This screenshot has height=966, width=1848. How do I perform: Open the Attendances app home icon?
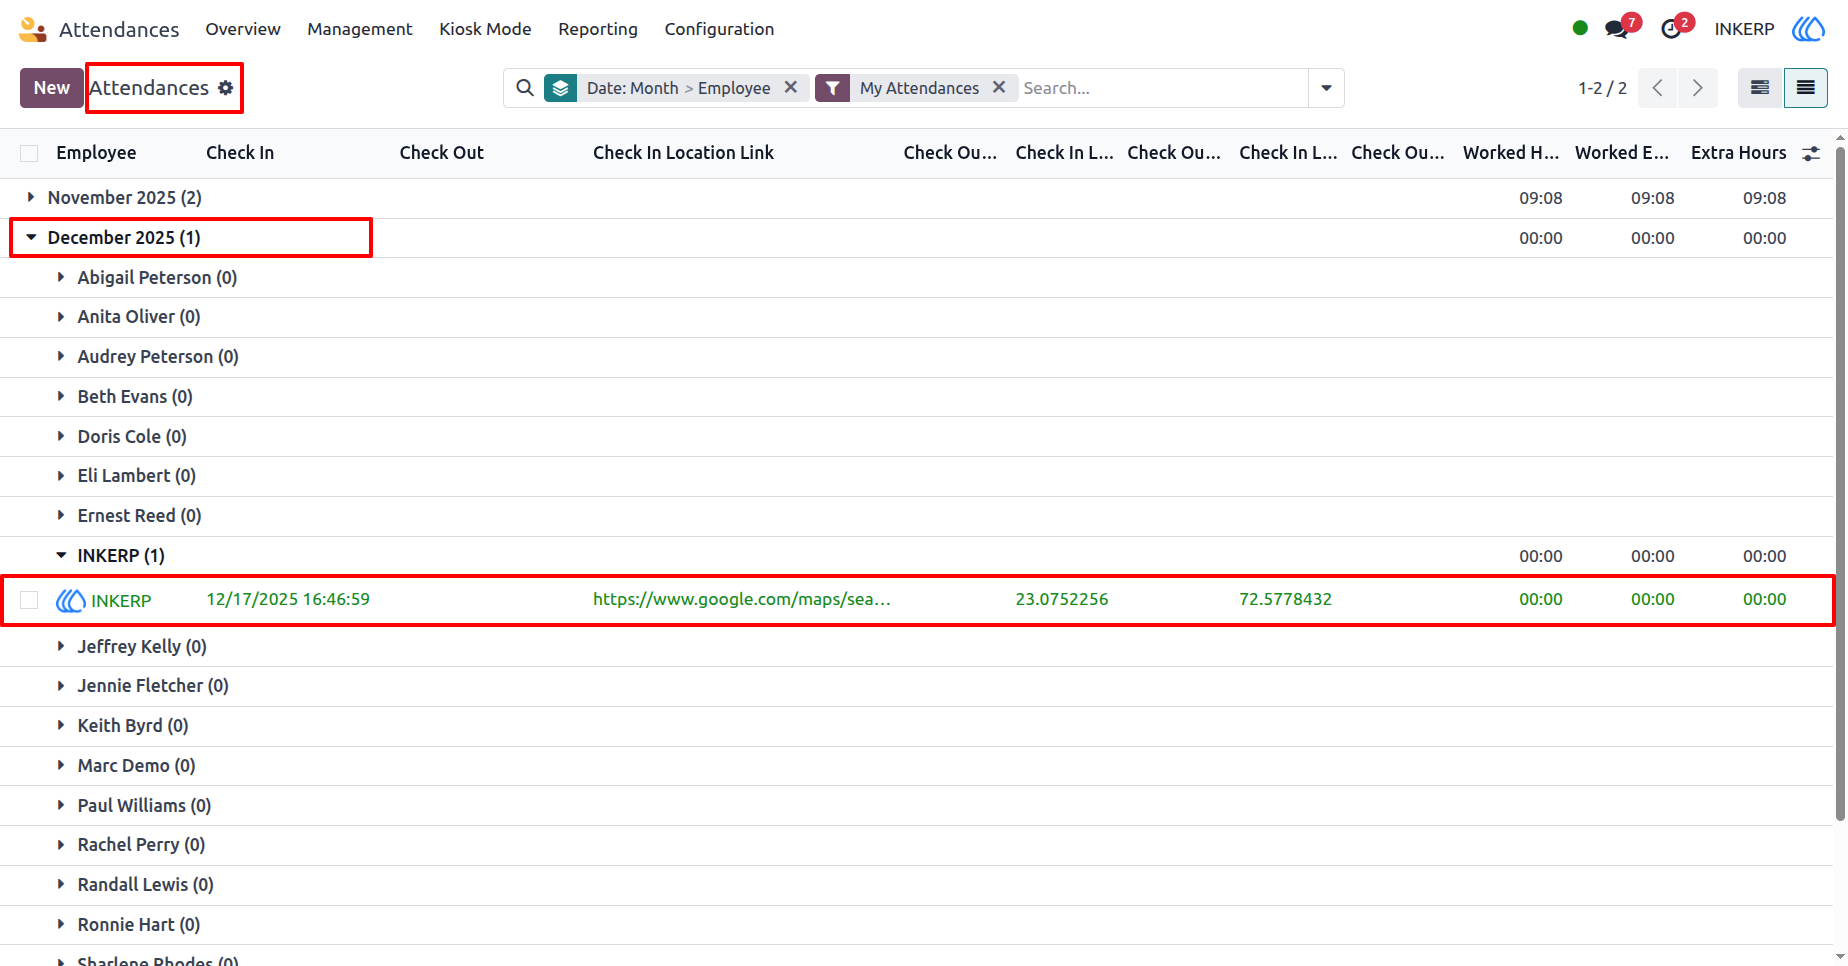pos(33,29)
